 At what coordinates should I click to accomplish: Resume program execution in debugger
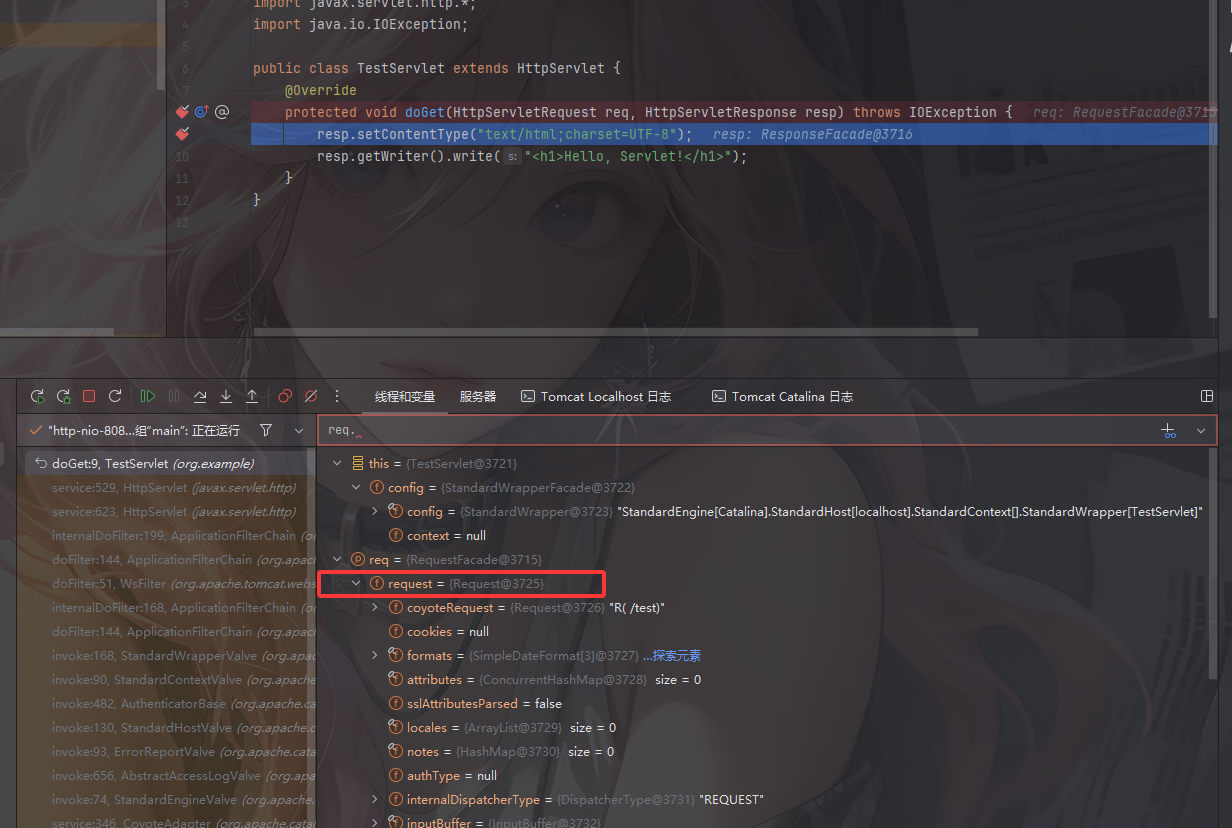coord(148,397)
